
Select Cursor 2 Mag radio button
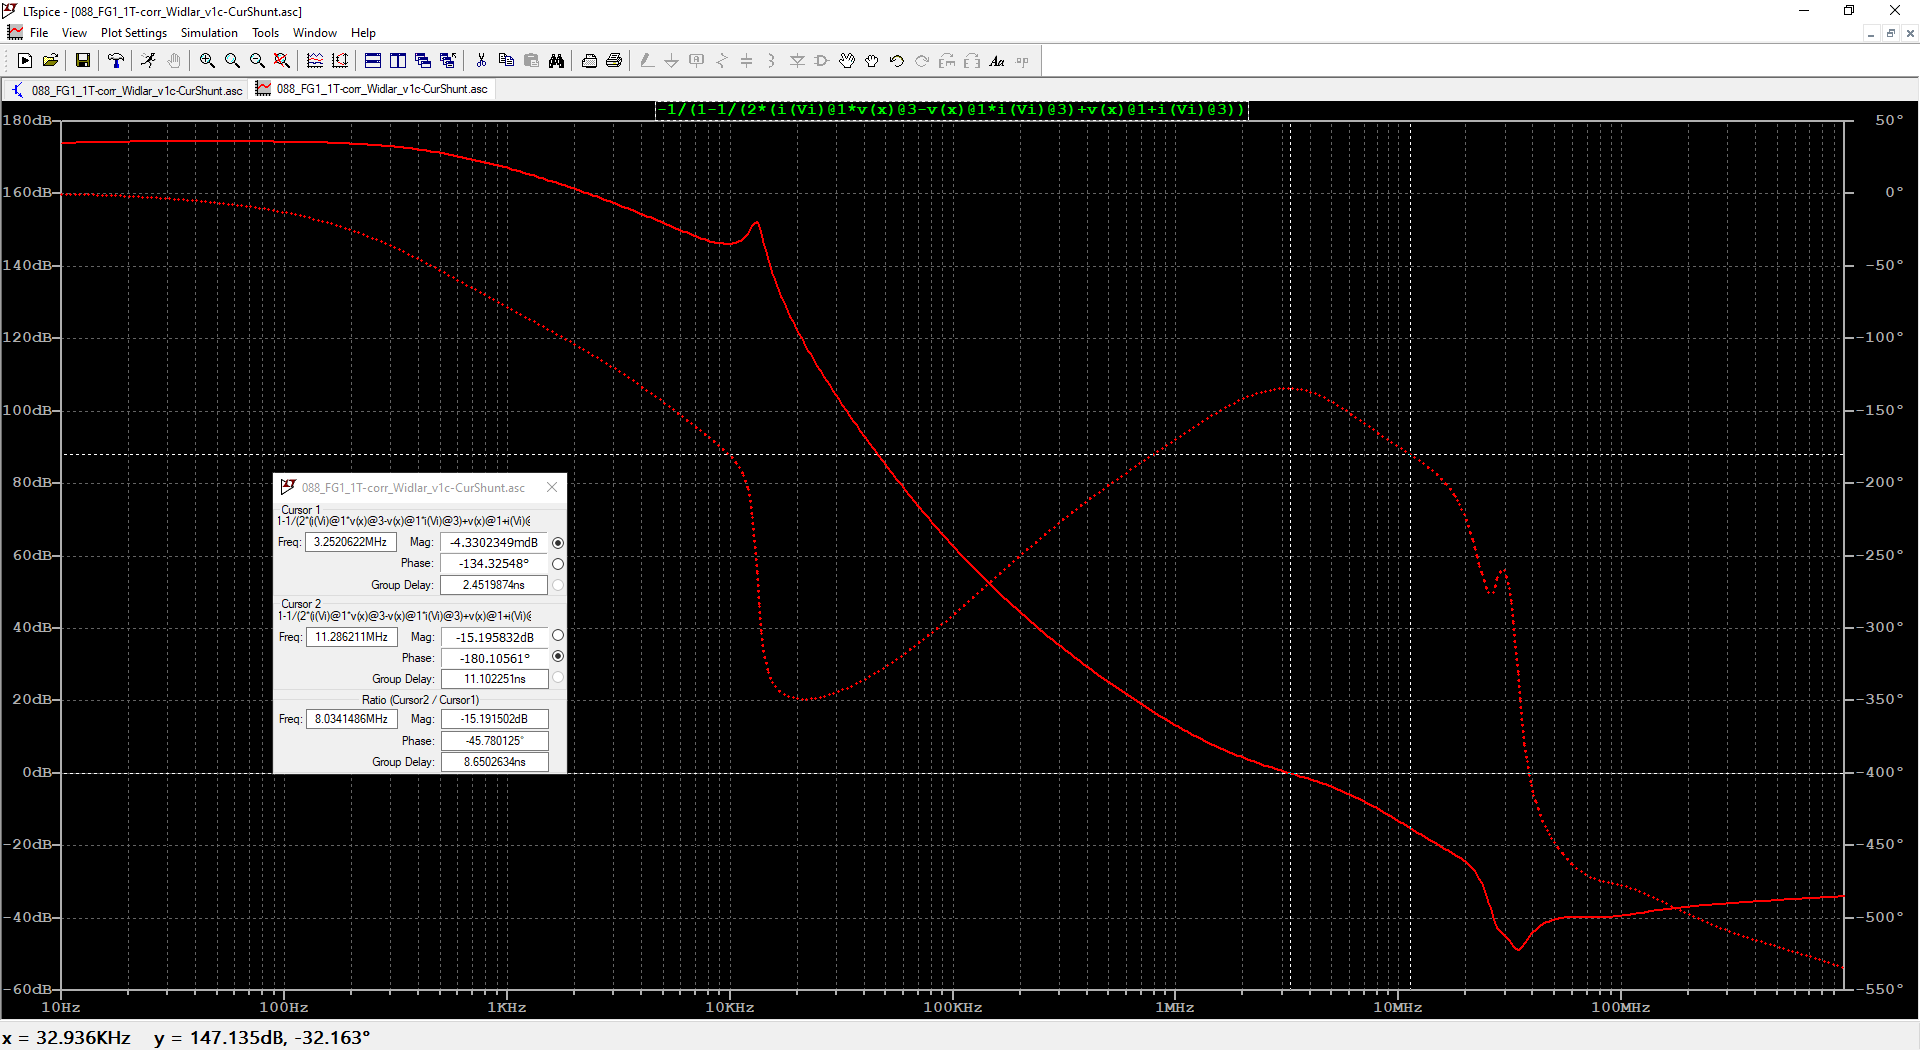[x=558, y=636]
